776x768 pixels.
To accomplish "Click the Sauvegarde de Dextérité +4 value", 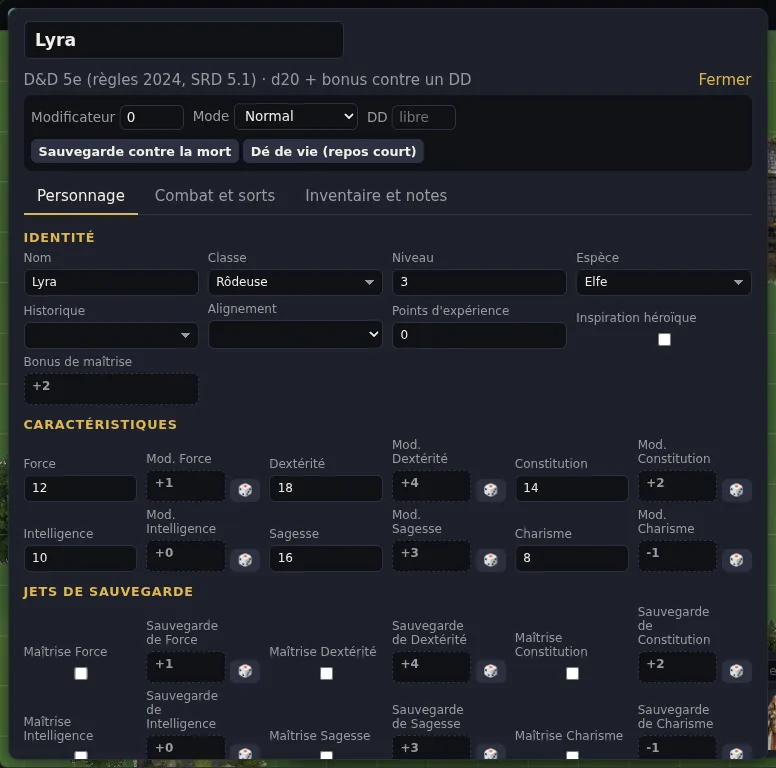I will (x=432, y=667).
